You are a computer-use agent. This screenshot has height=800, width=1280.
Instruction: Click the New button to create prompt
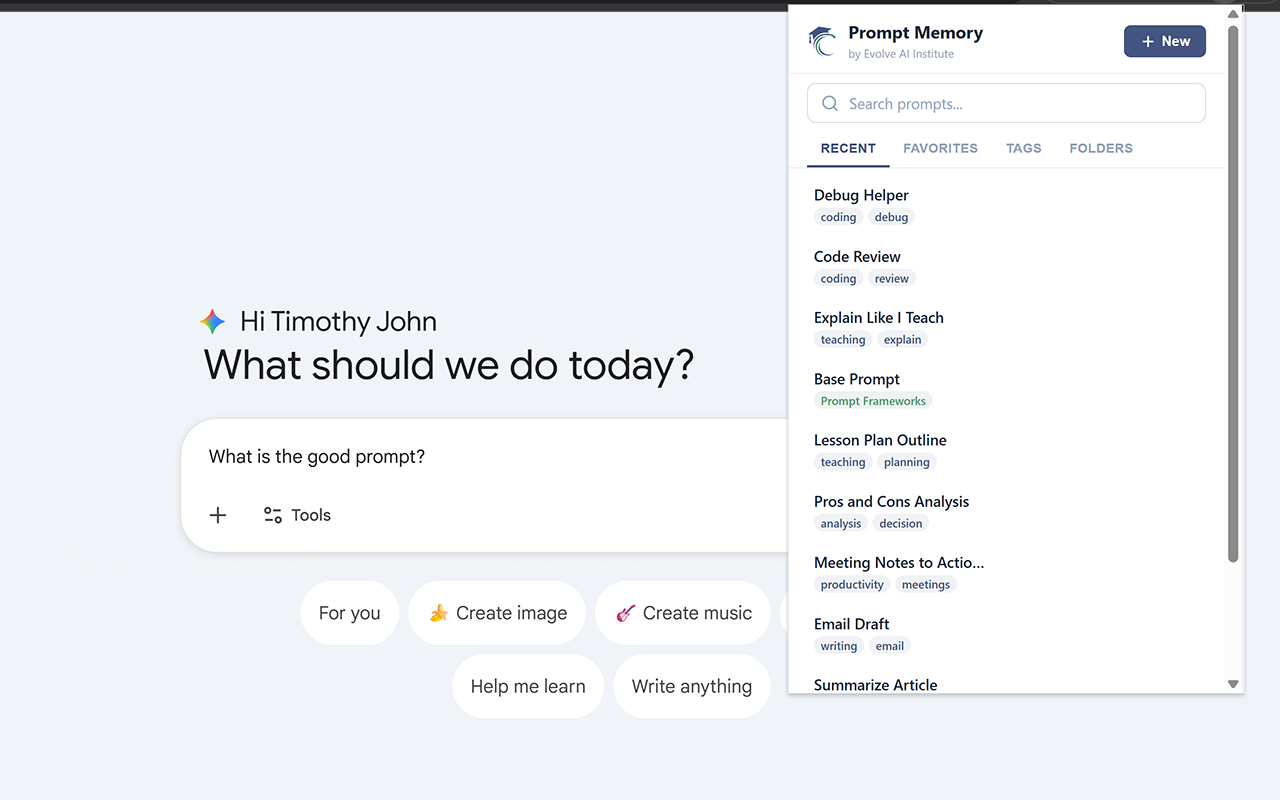click(x=1164, y=41)
